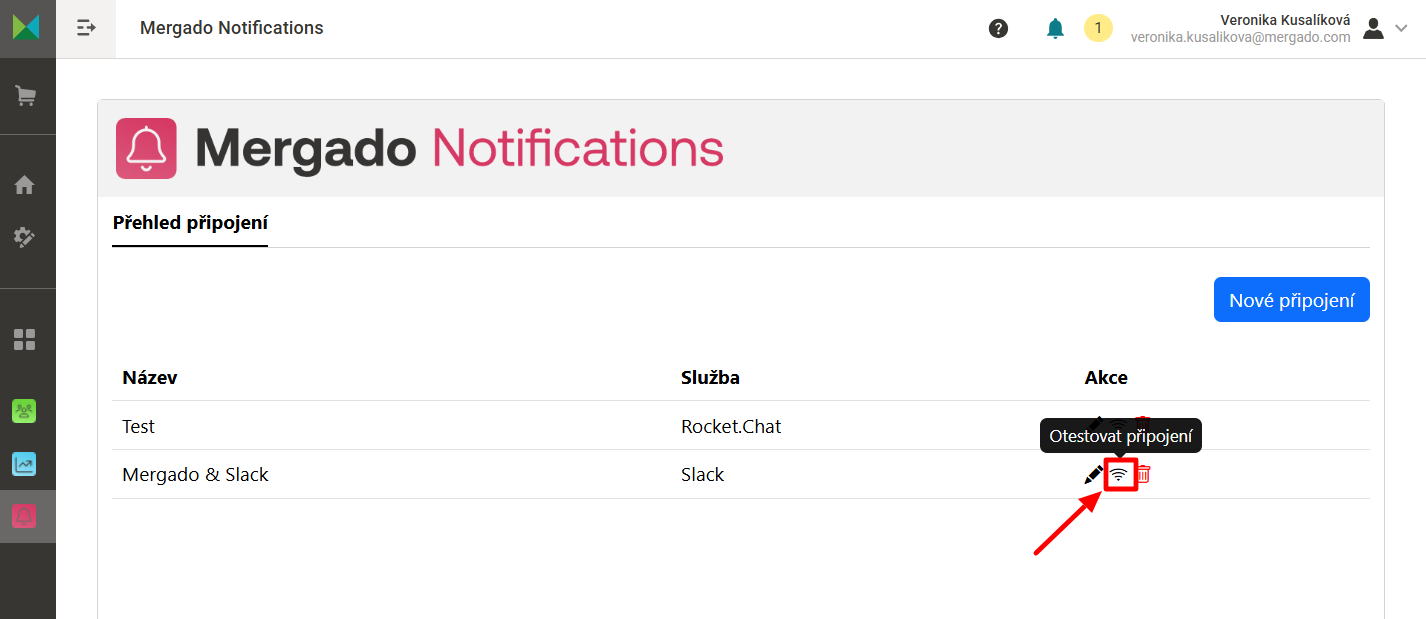
Task: Click the Mergado logo in the top-left corner
Action: pyautogui.click(x=26, y=27)
